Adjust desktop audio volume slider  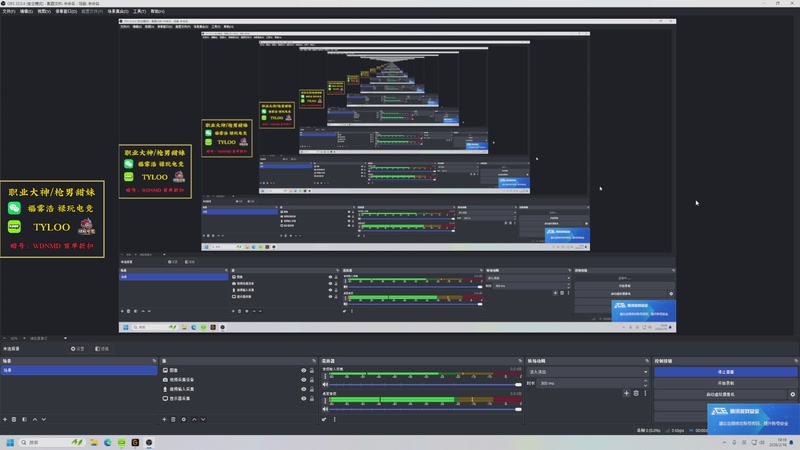point(426,409)
